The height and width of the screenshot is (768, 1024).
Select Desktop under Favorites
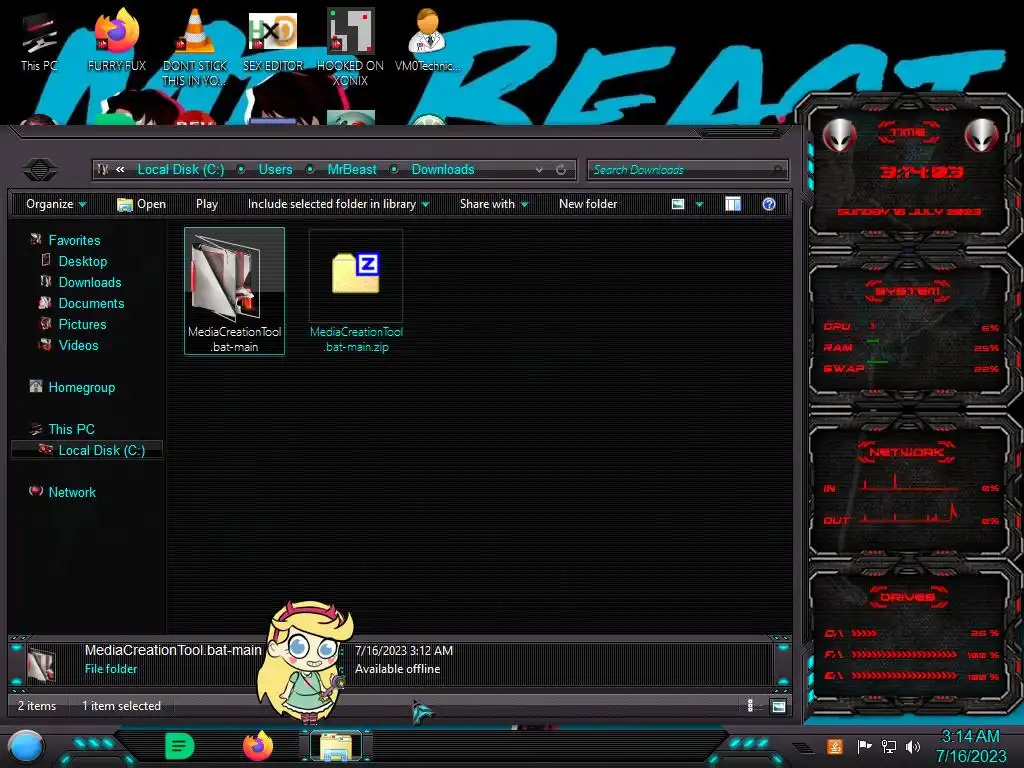tap(83, 261)
